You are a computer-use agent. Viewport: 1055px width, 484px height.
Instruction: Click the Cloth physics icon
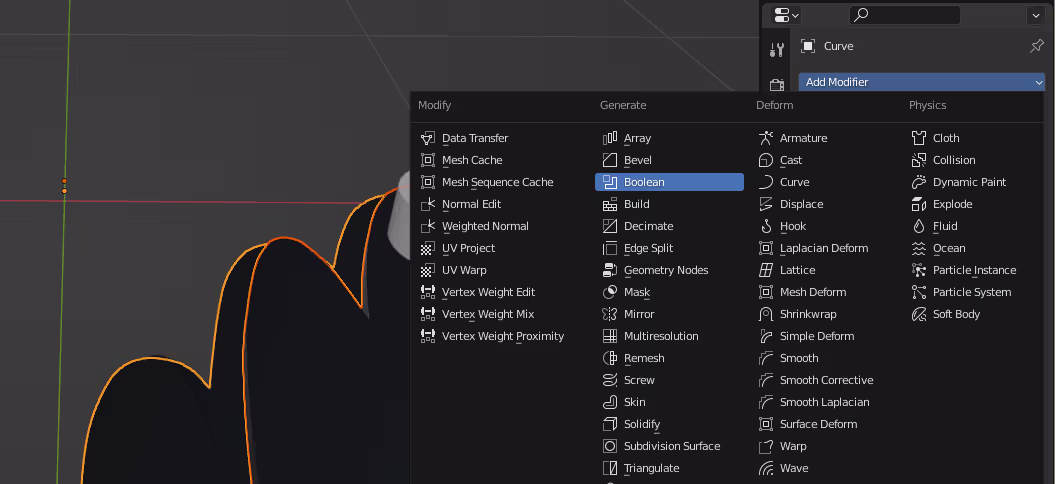pyautogui.click(x=919, y=138)
